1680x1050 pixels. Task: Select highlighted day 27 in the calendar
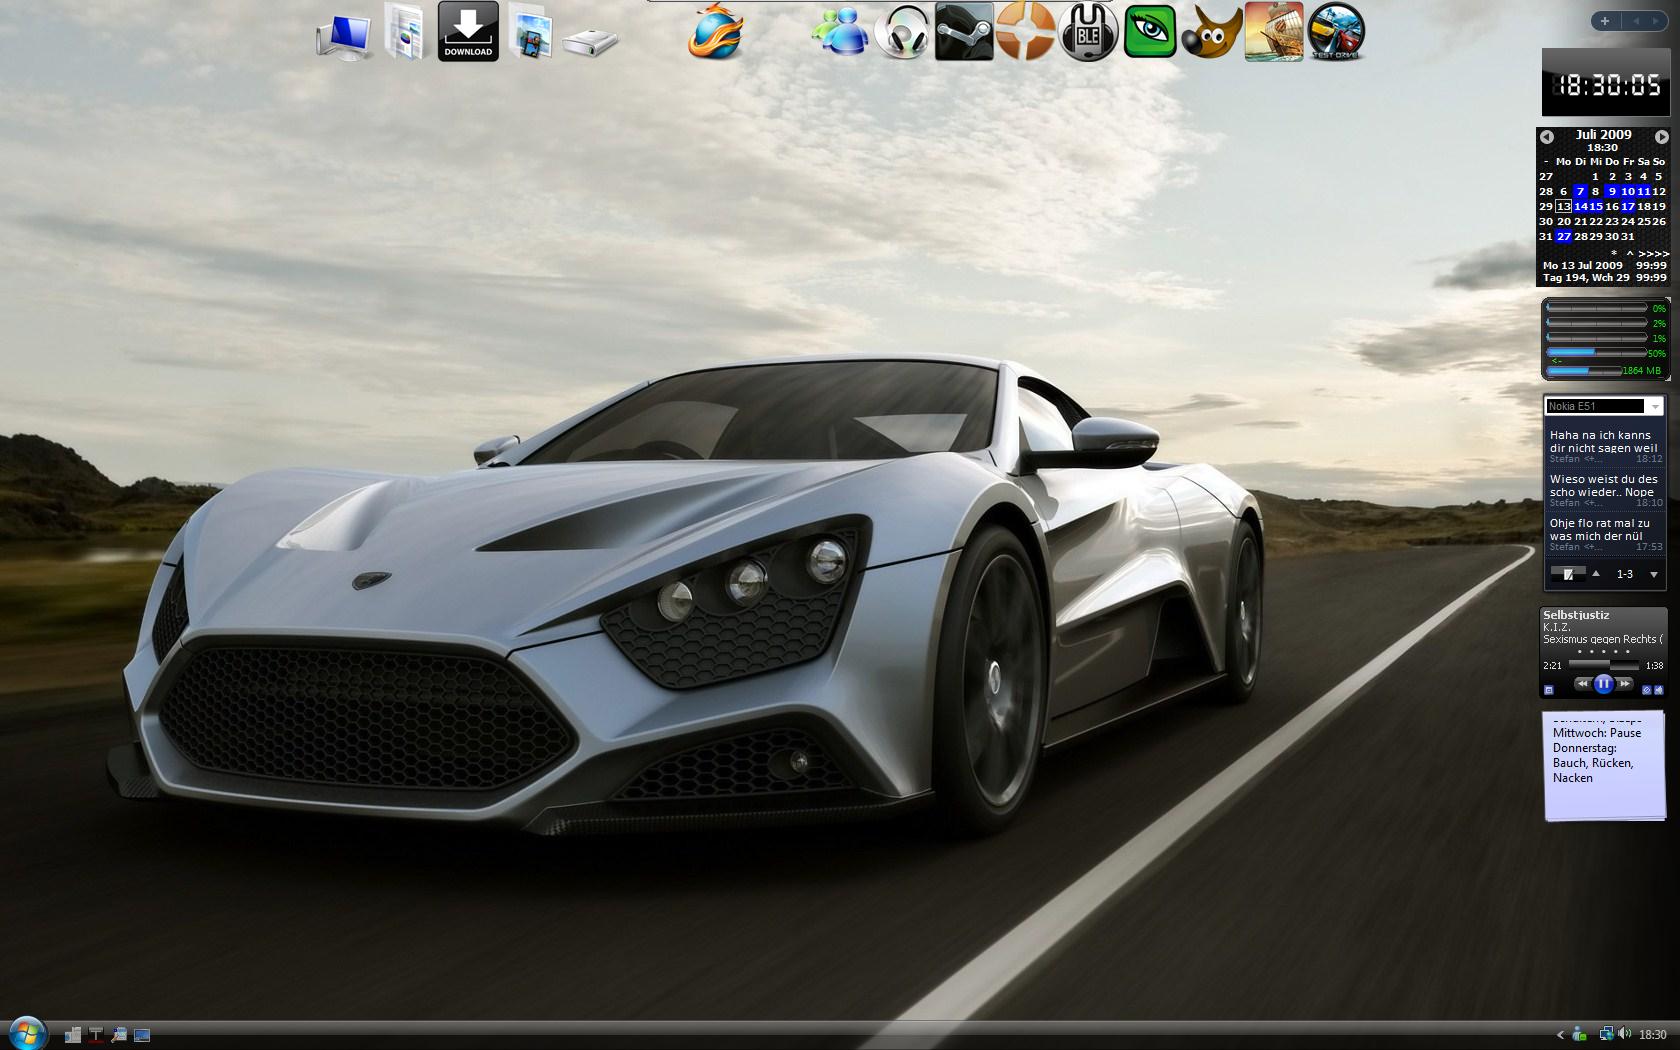tap(1564, 236)
